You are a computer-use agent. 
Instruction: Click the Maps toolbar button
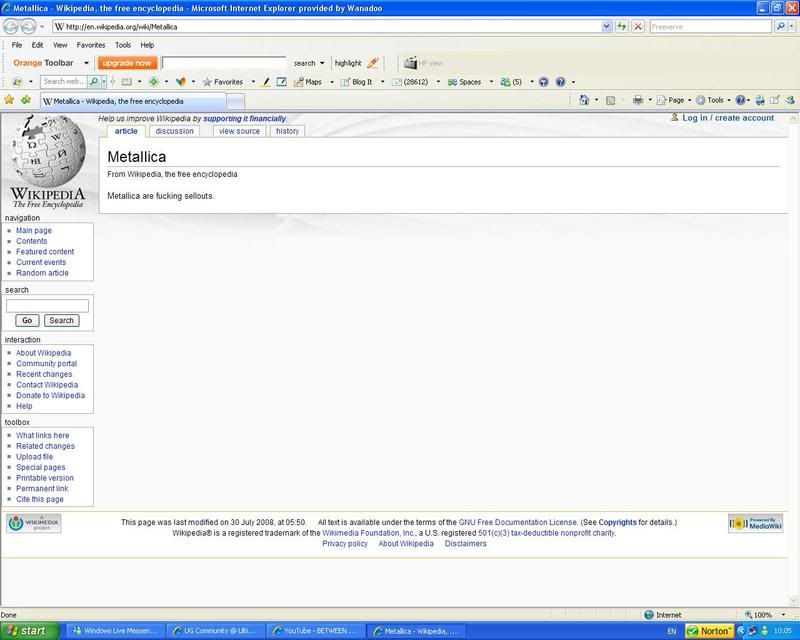click(308, 82)
